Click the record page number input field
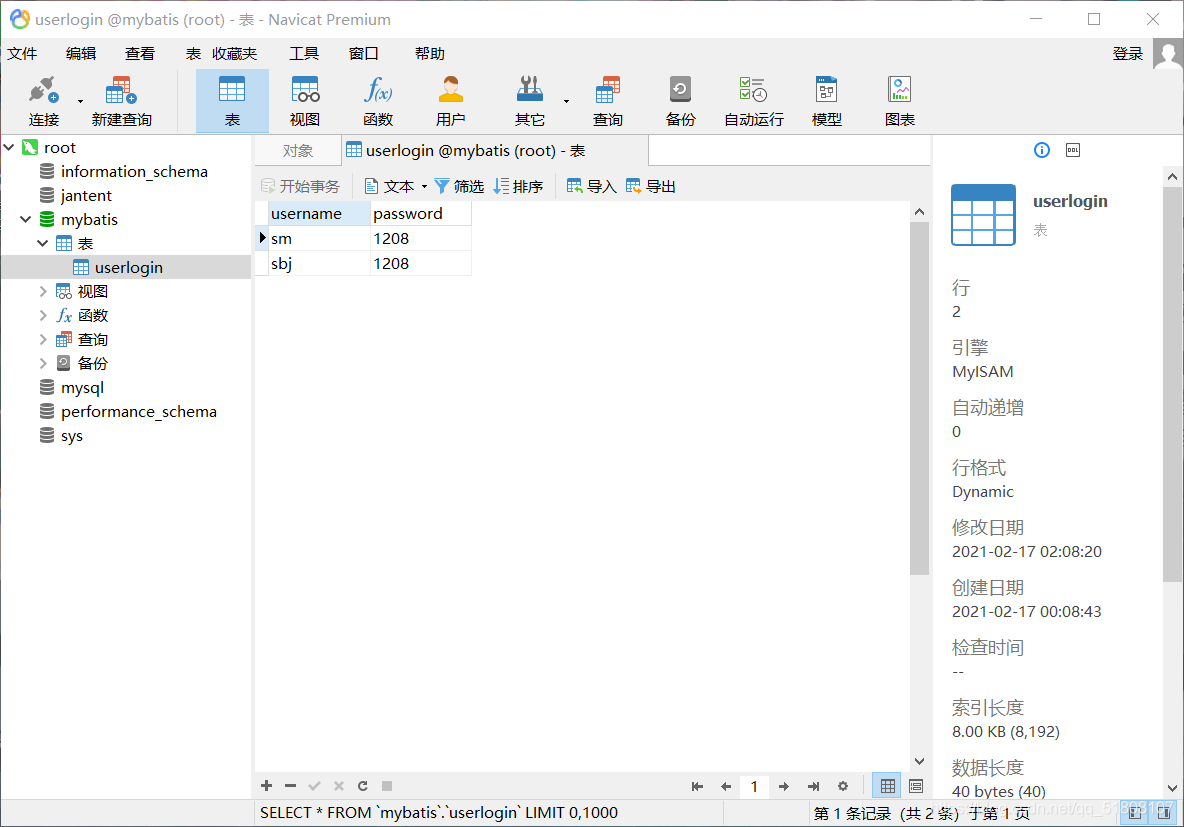The width and height of the screenshot is (1184, 827). pos(754,786)
